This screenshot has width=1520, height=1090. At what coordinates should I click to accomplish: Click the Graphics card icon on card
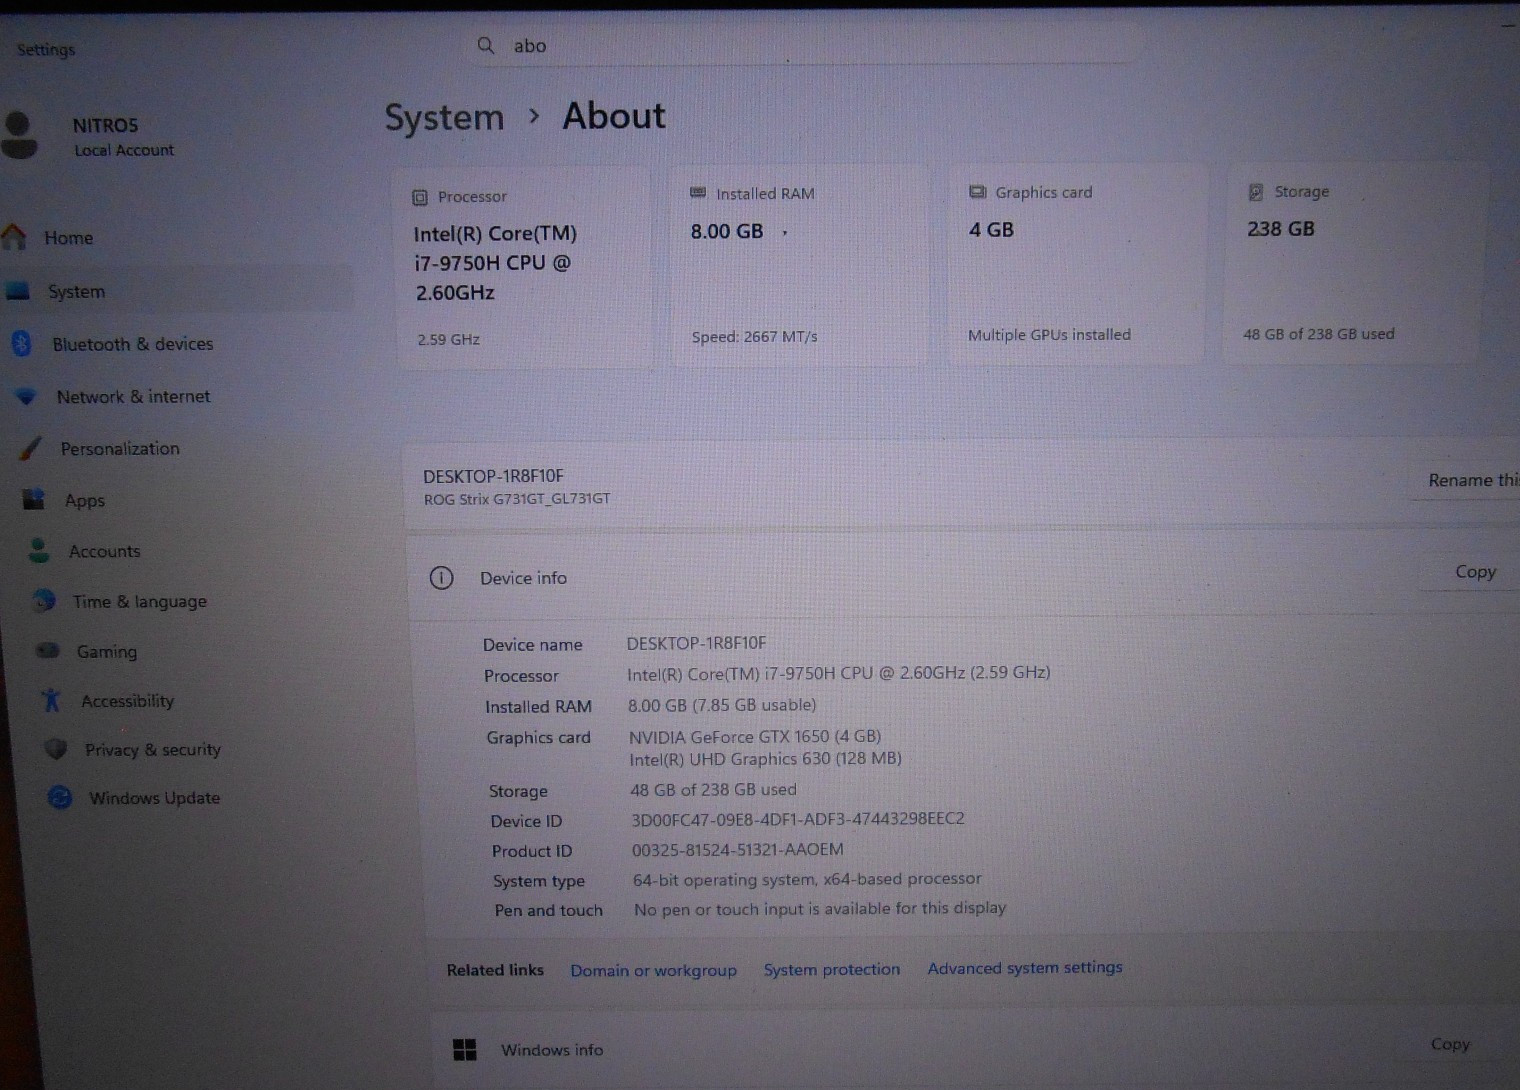click(977, 192)
